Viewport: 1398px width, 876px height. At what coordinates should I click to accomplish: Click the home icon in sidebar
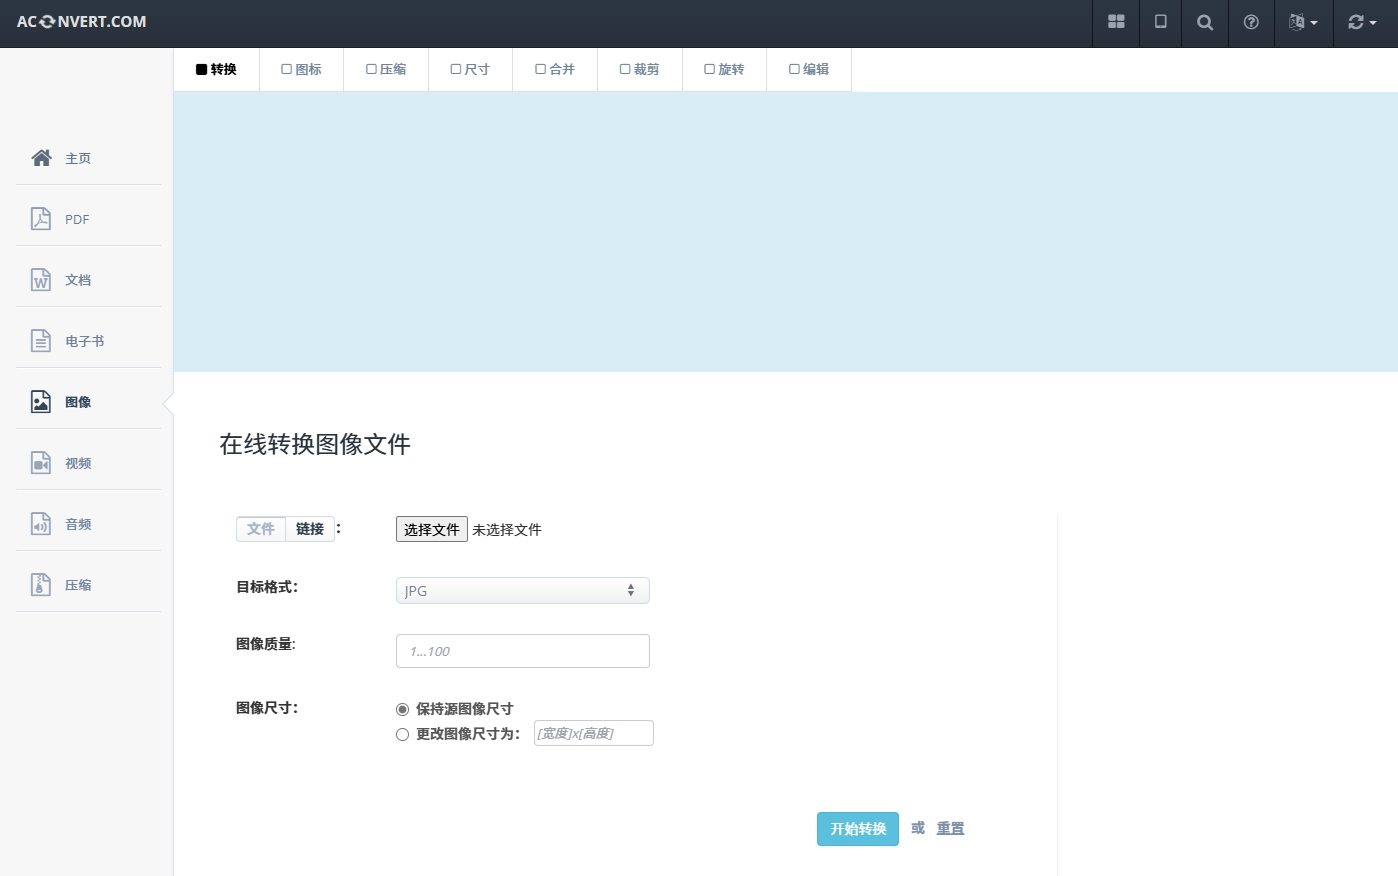coord(41,158)
